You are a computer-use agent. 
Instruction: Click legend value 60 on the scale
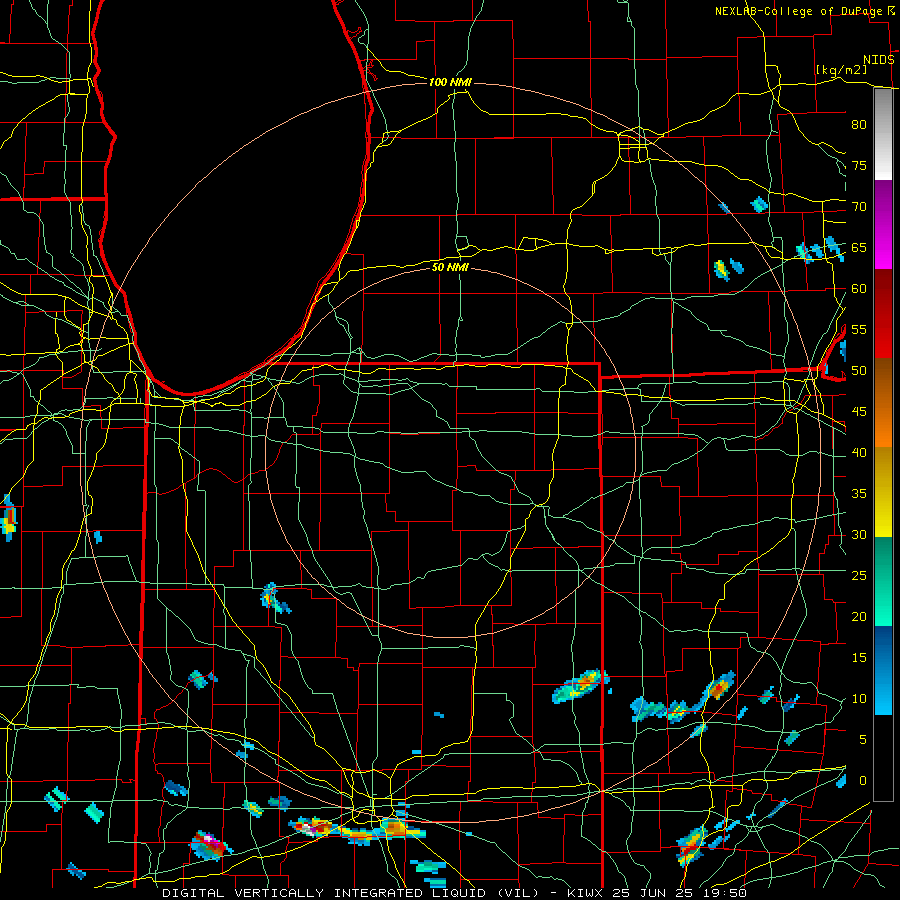pyautogui.click(x=859, y=289)
